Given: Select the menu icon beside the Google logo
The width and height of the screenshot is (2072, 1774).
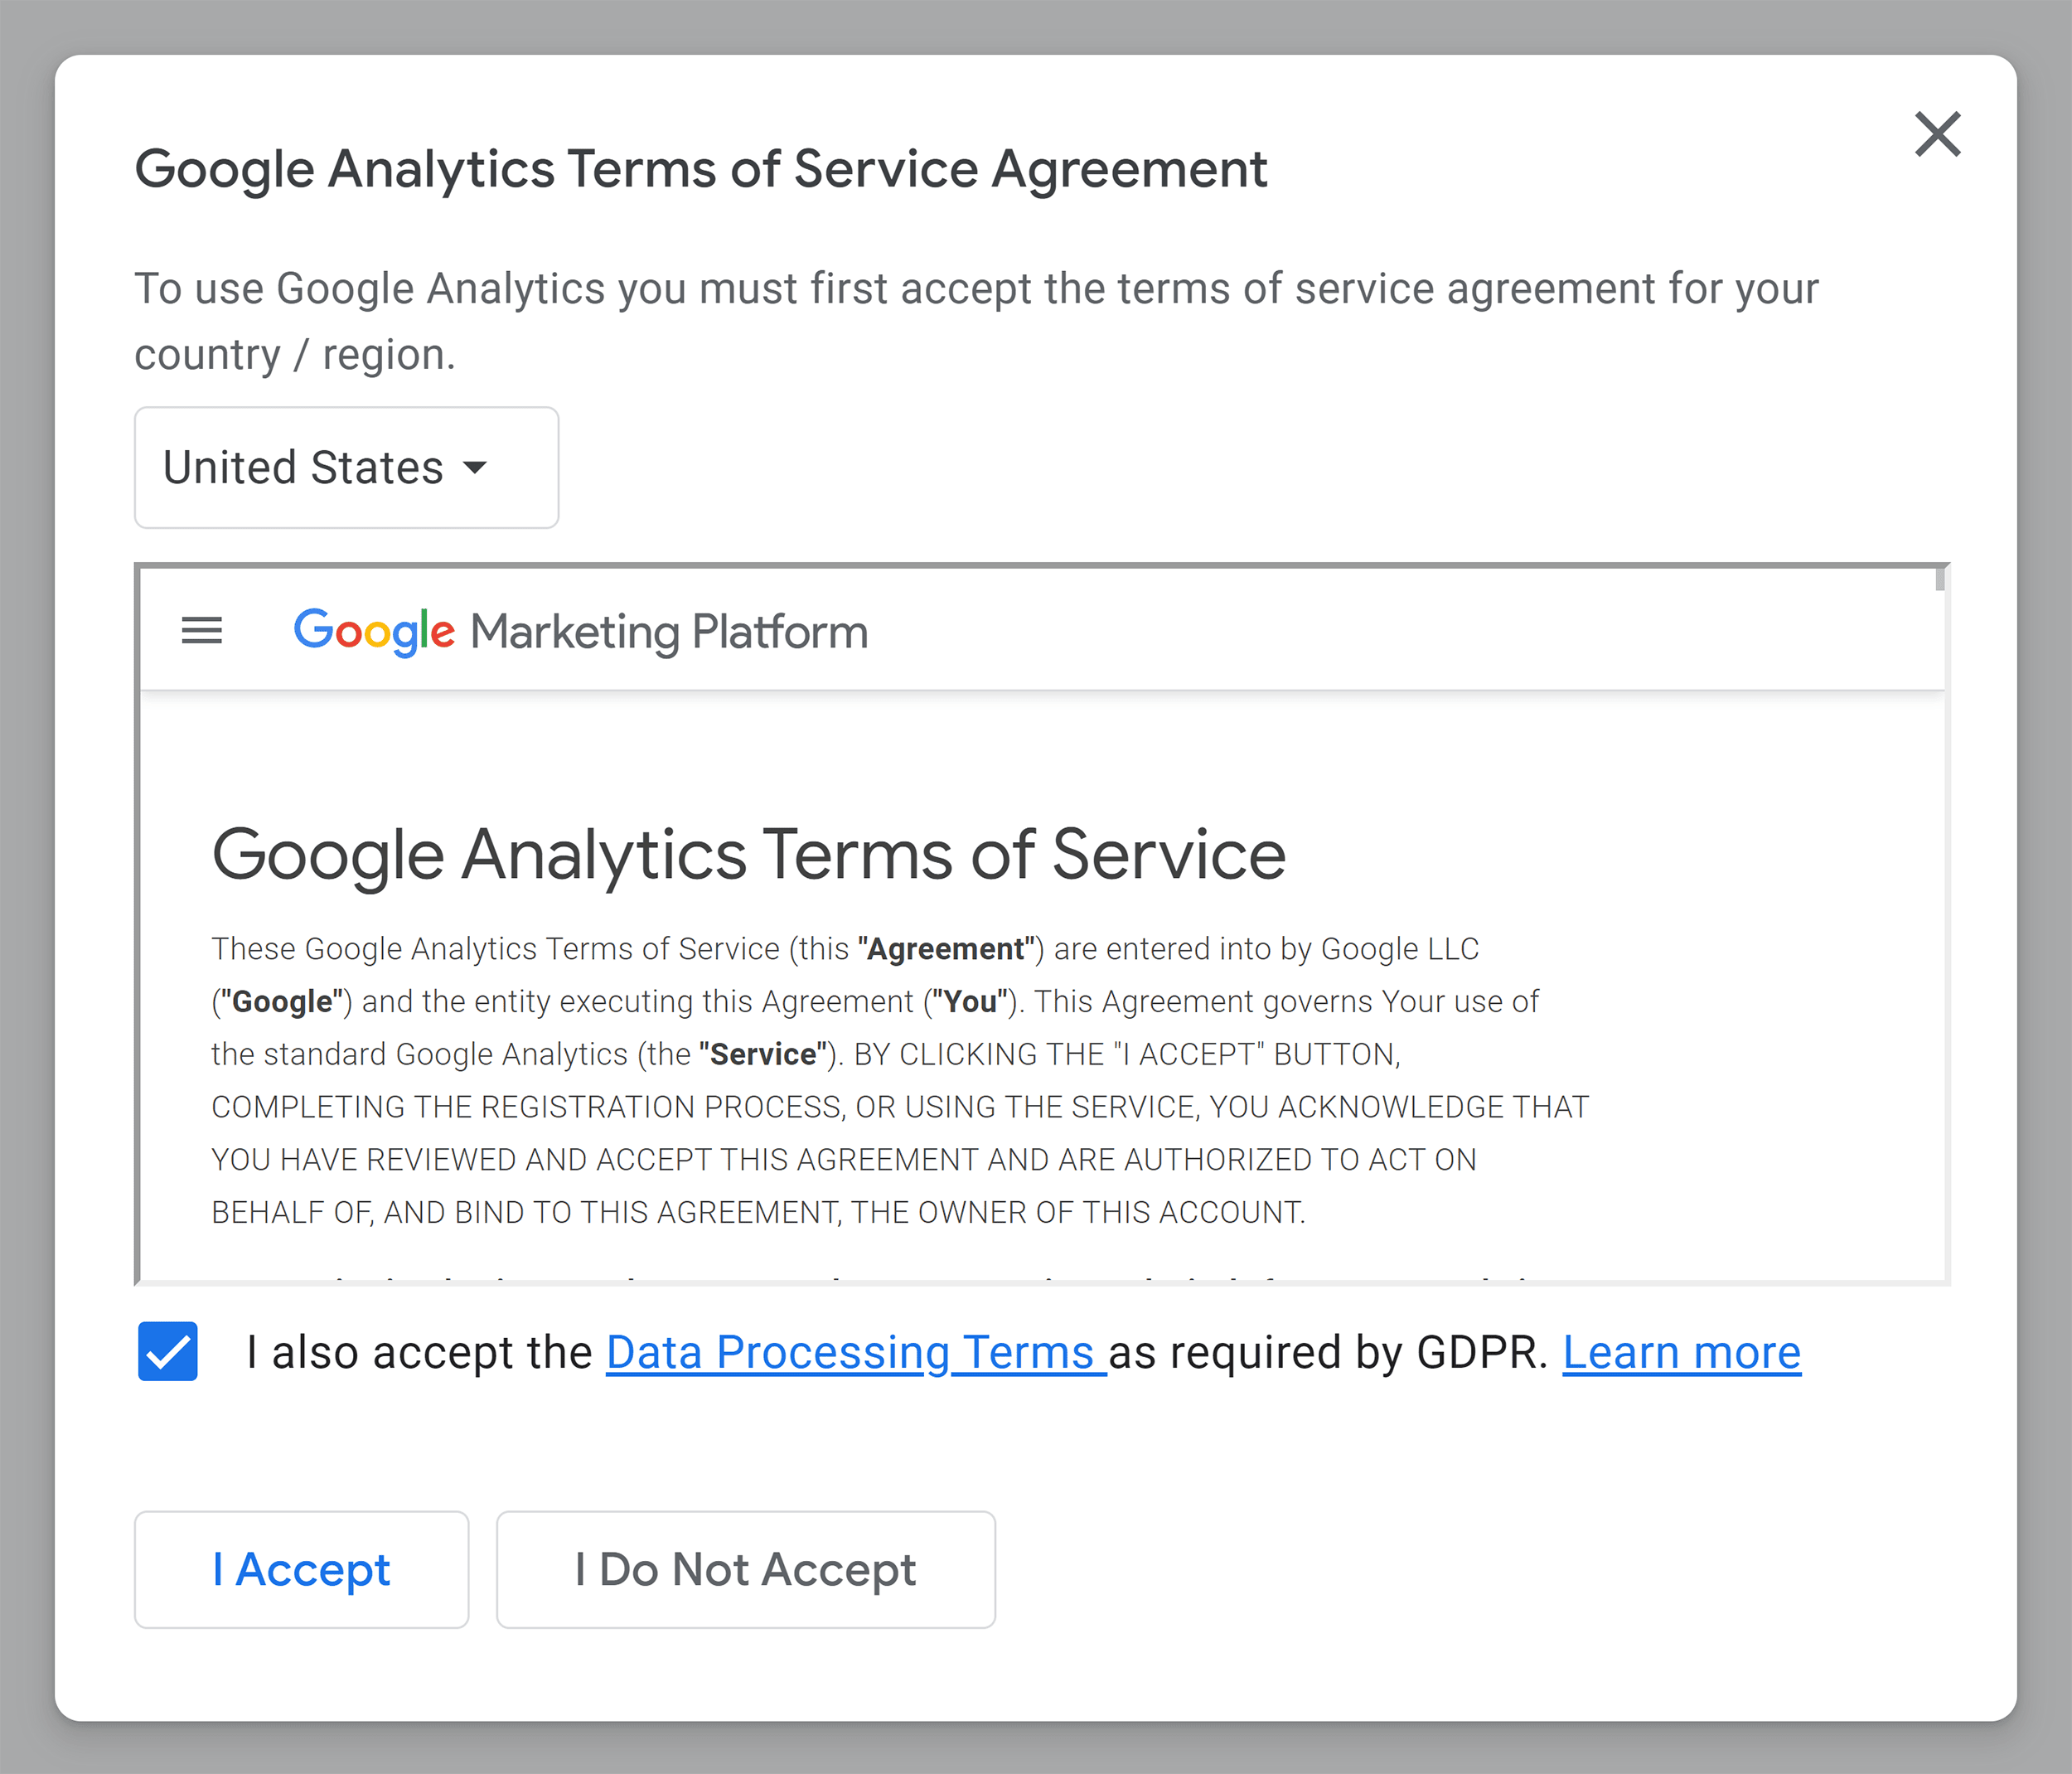Looking at the screenshot, I should pos(201,631).
